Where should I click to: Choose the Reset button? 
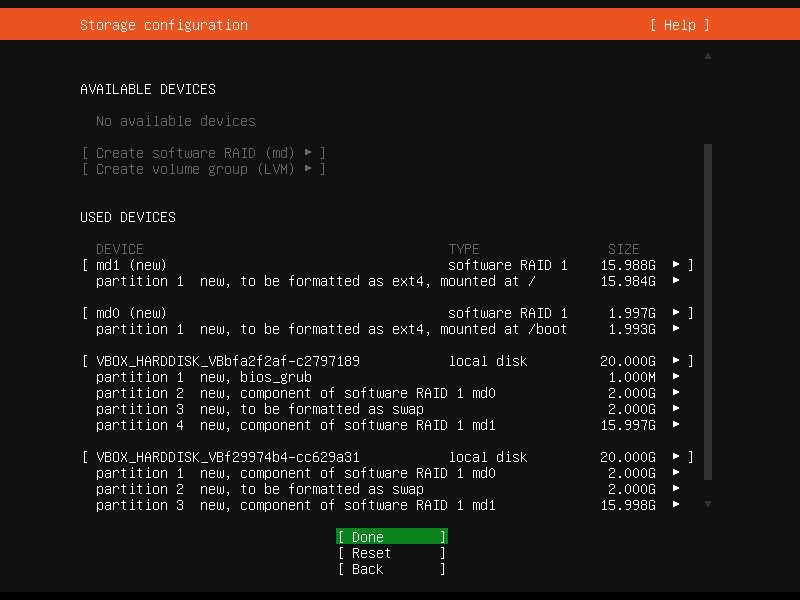coord(392,553)
